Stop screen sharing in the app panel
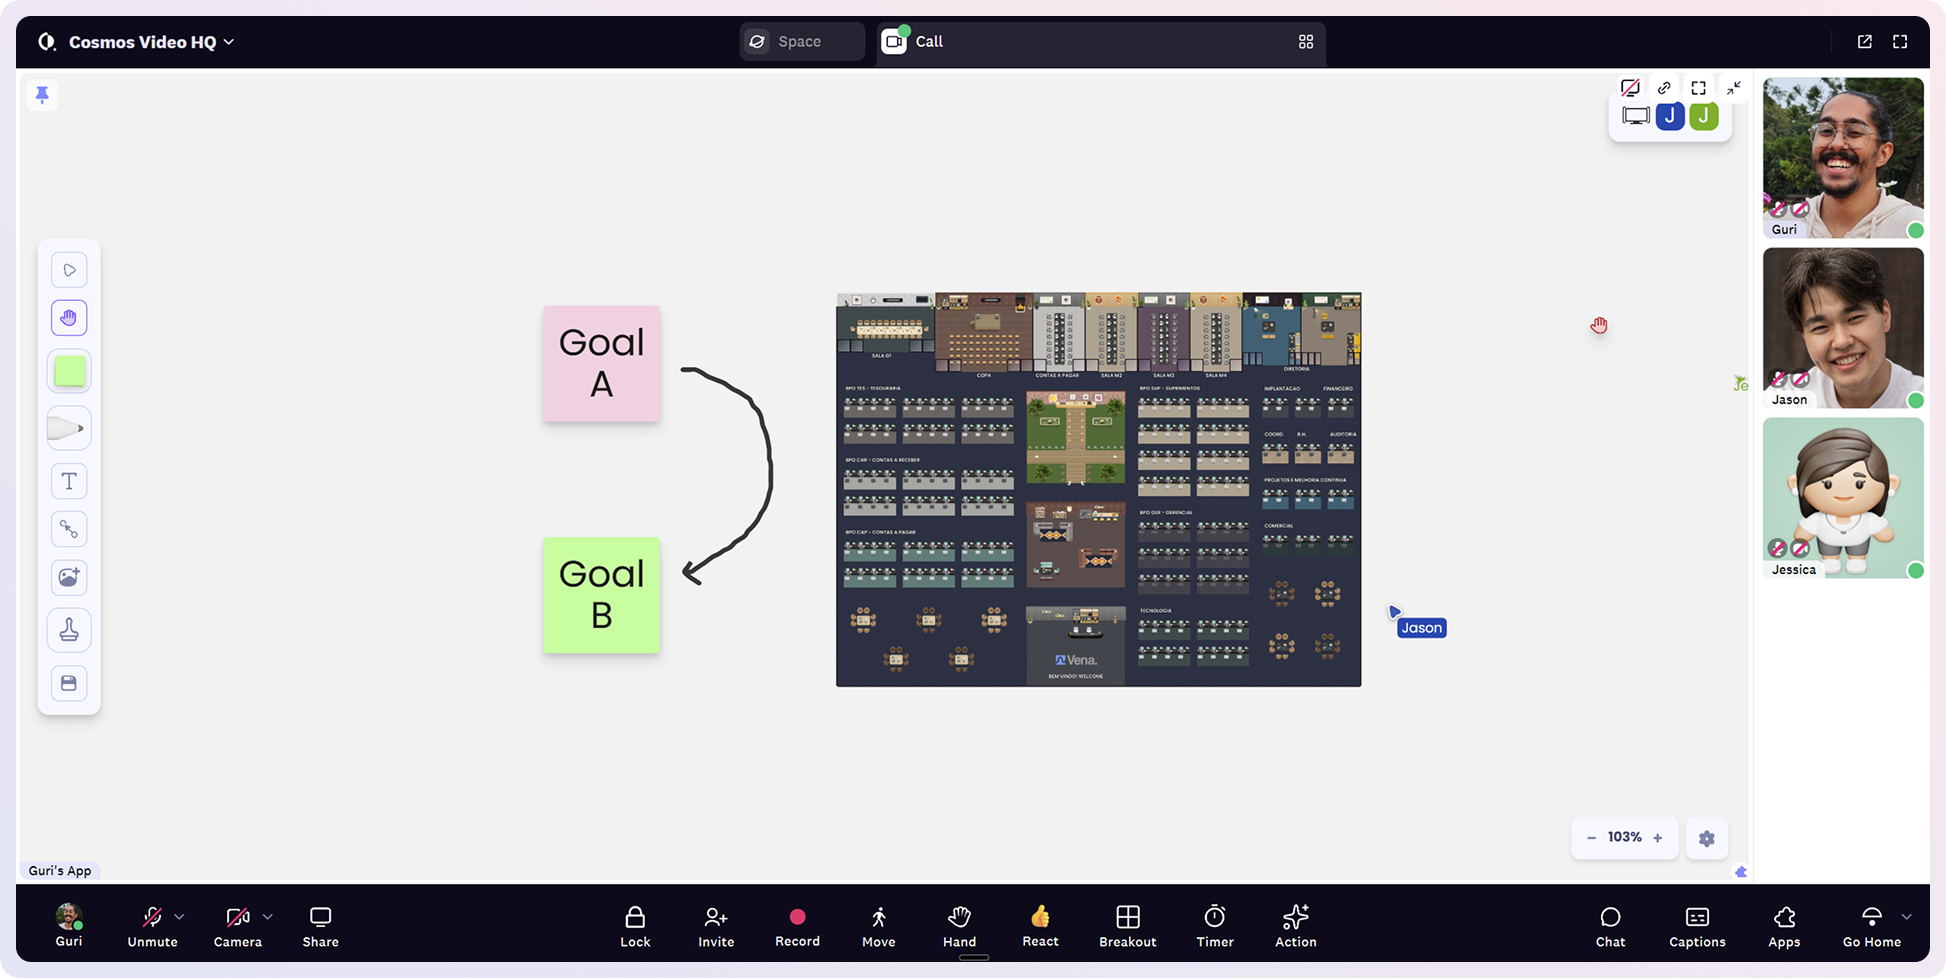 1630,88
